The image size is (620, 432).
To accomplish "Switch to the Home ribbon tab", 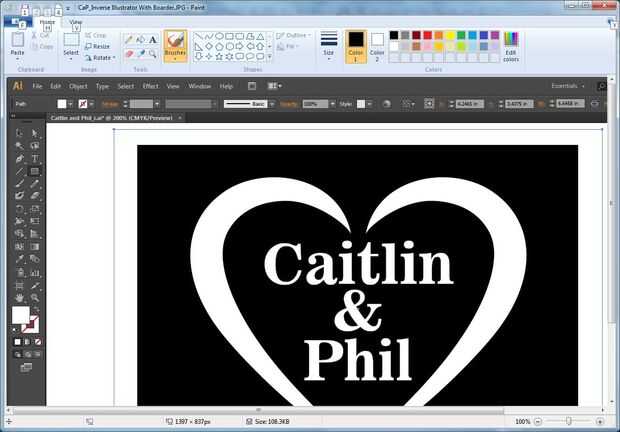I will click(47, 22).
